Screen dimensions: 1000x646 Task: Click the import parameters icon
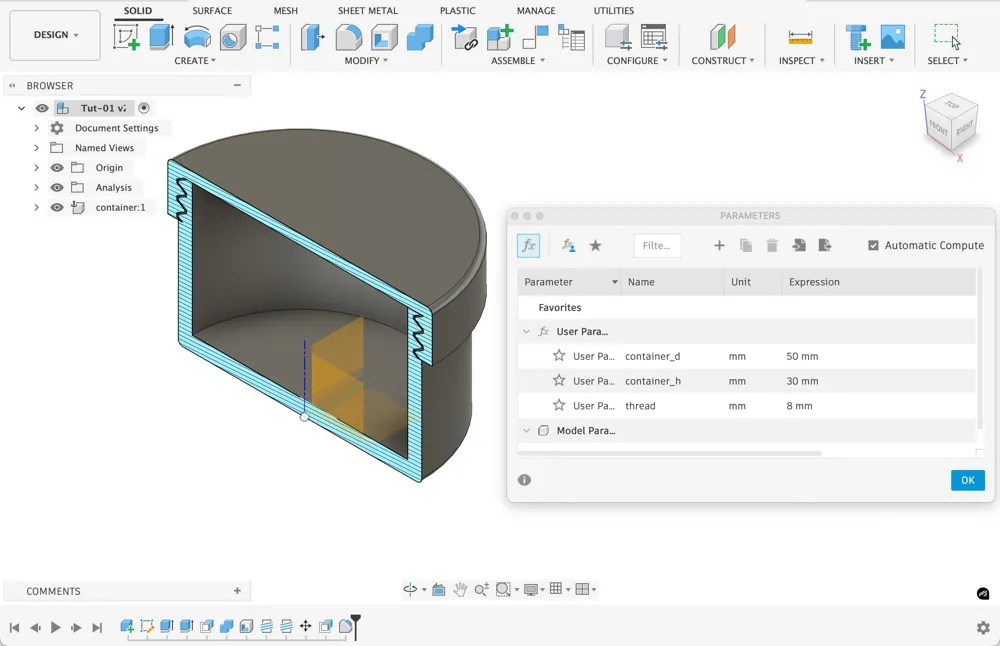point(798,245)
